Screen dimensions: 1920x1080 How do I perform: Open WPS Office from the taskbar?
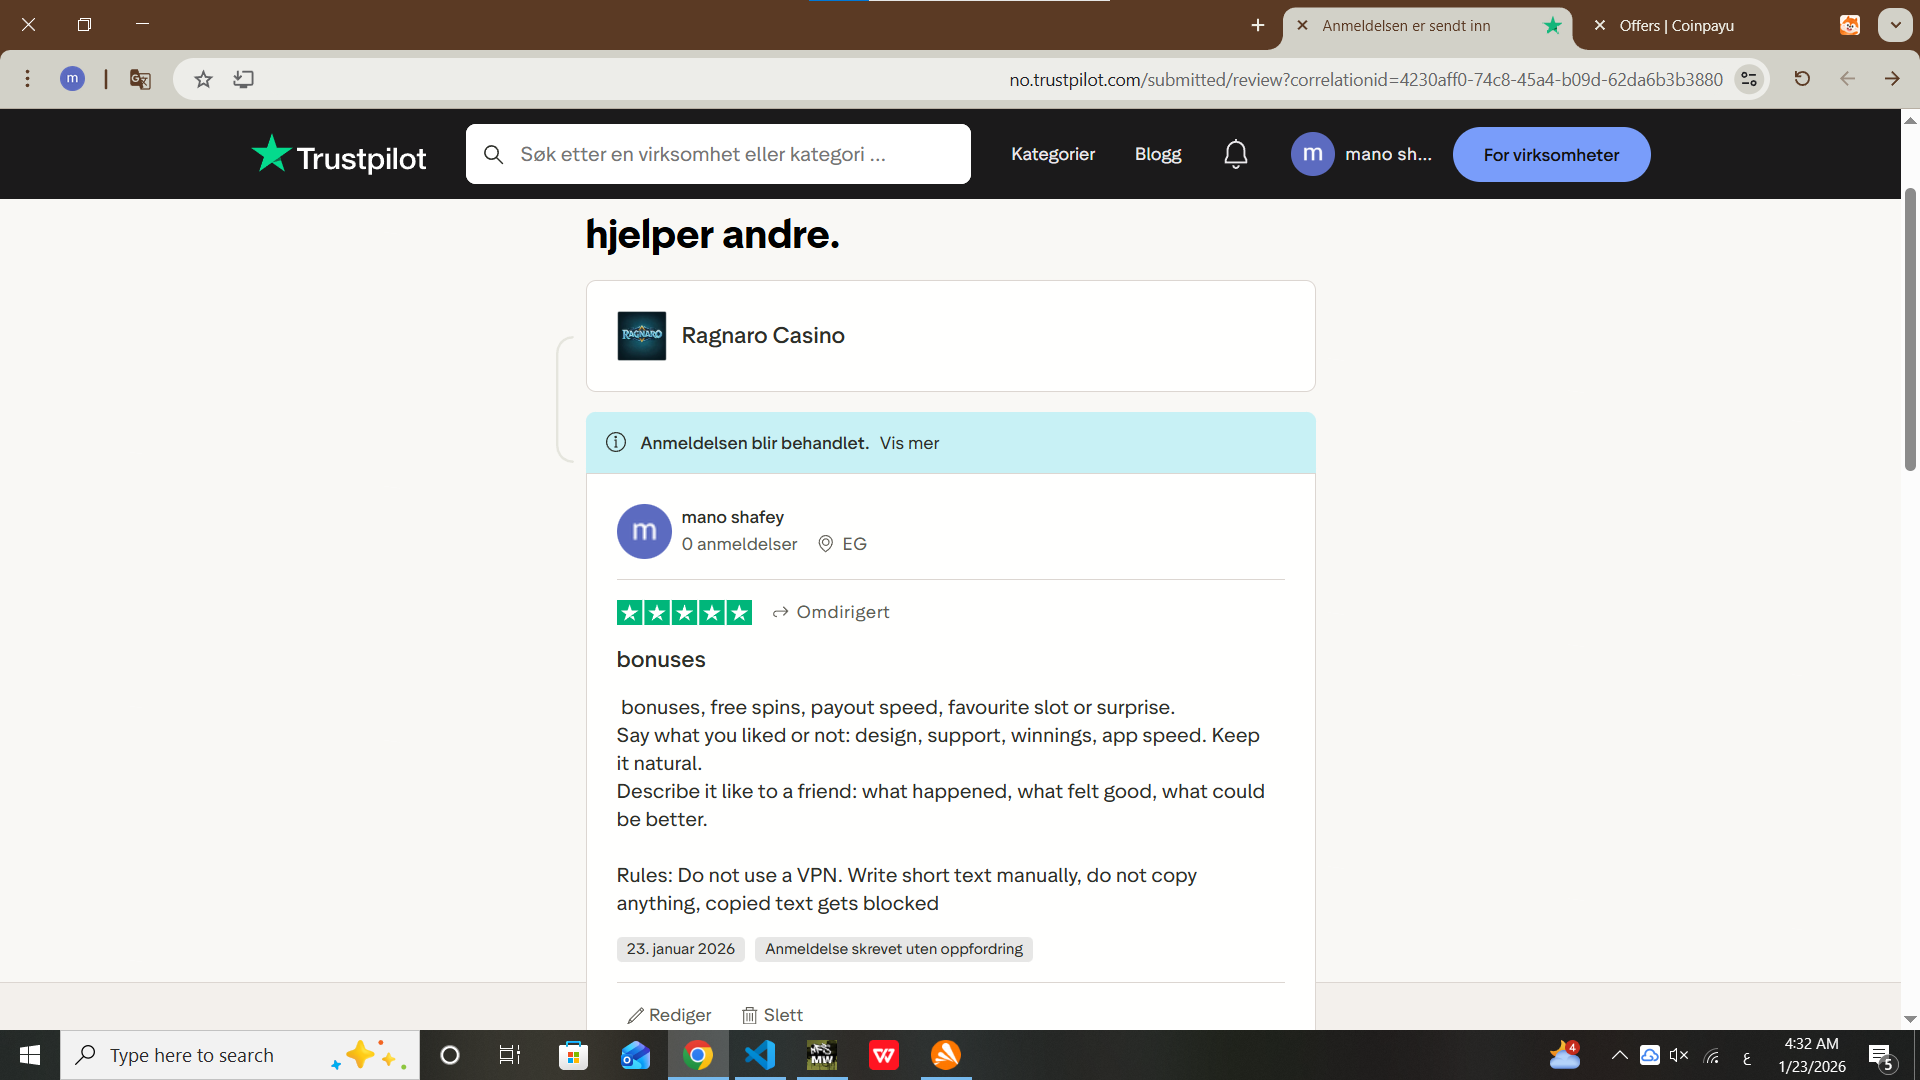[884, 1055]
